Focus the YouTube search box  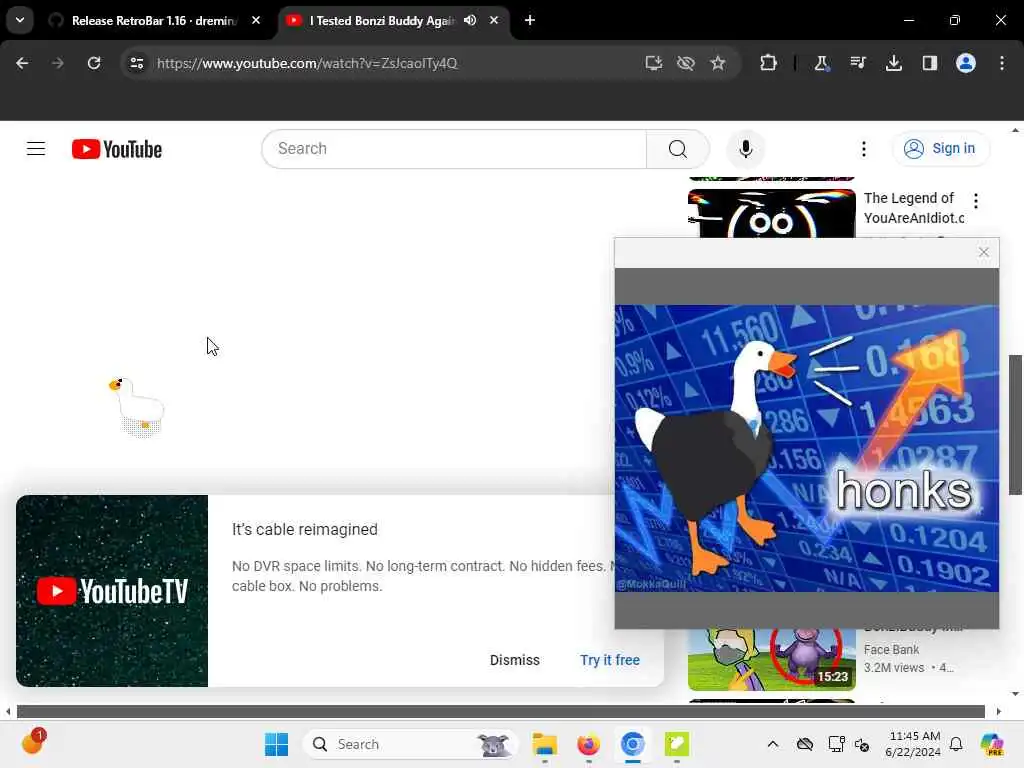tap(454, 149)
